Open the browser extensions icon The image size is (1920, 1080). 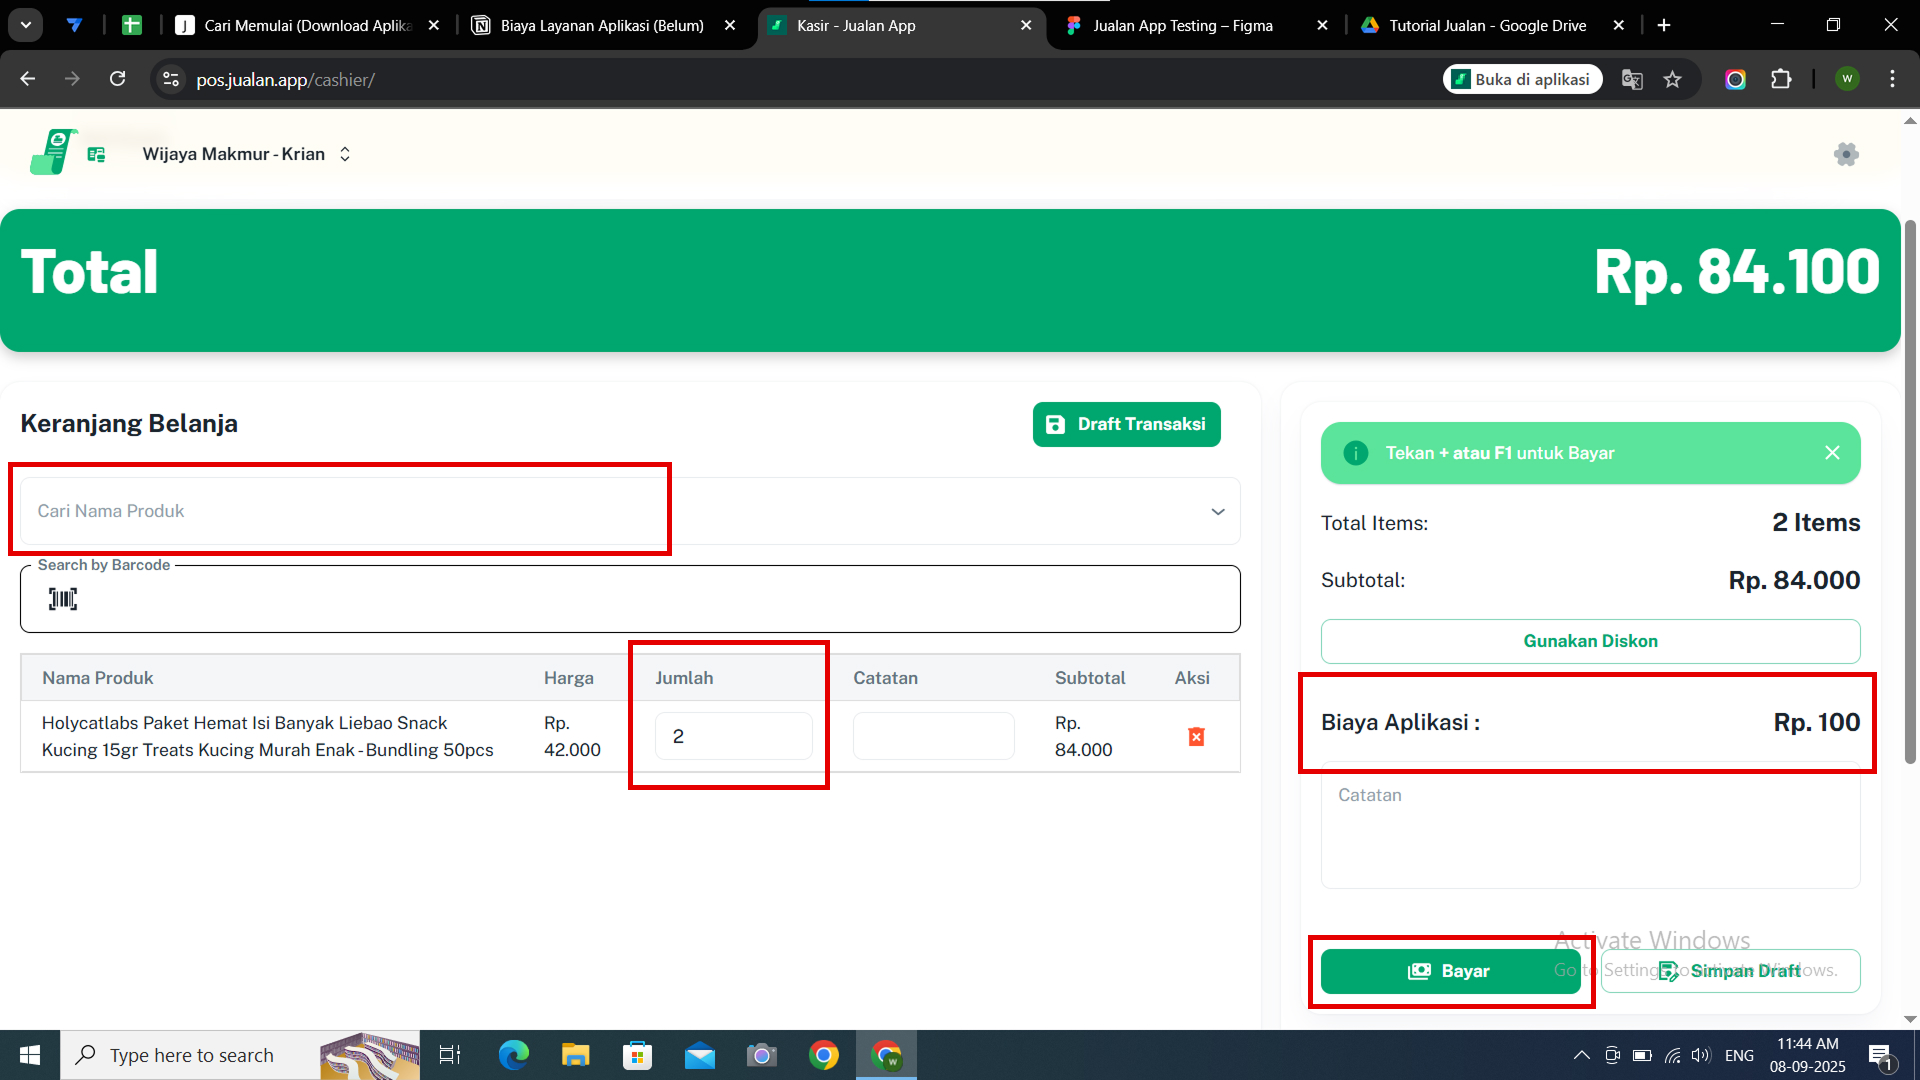(x=1781, y=80)
